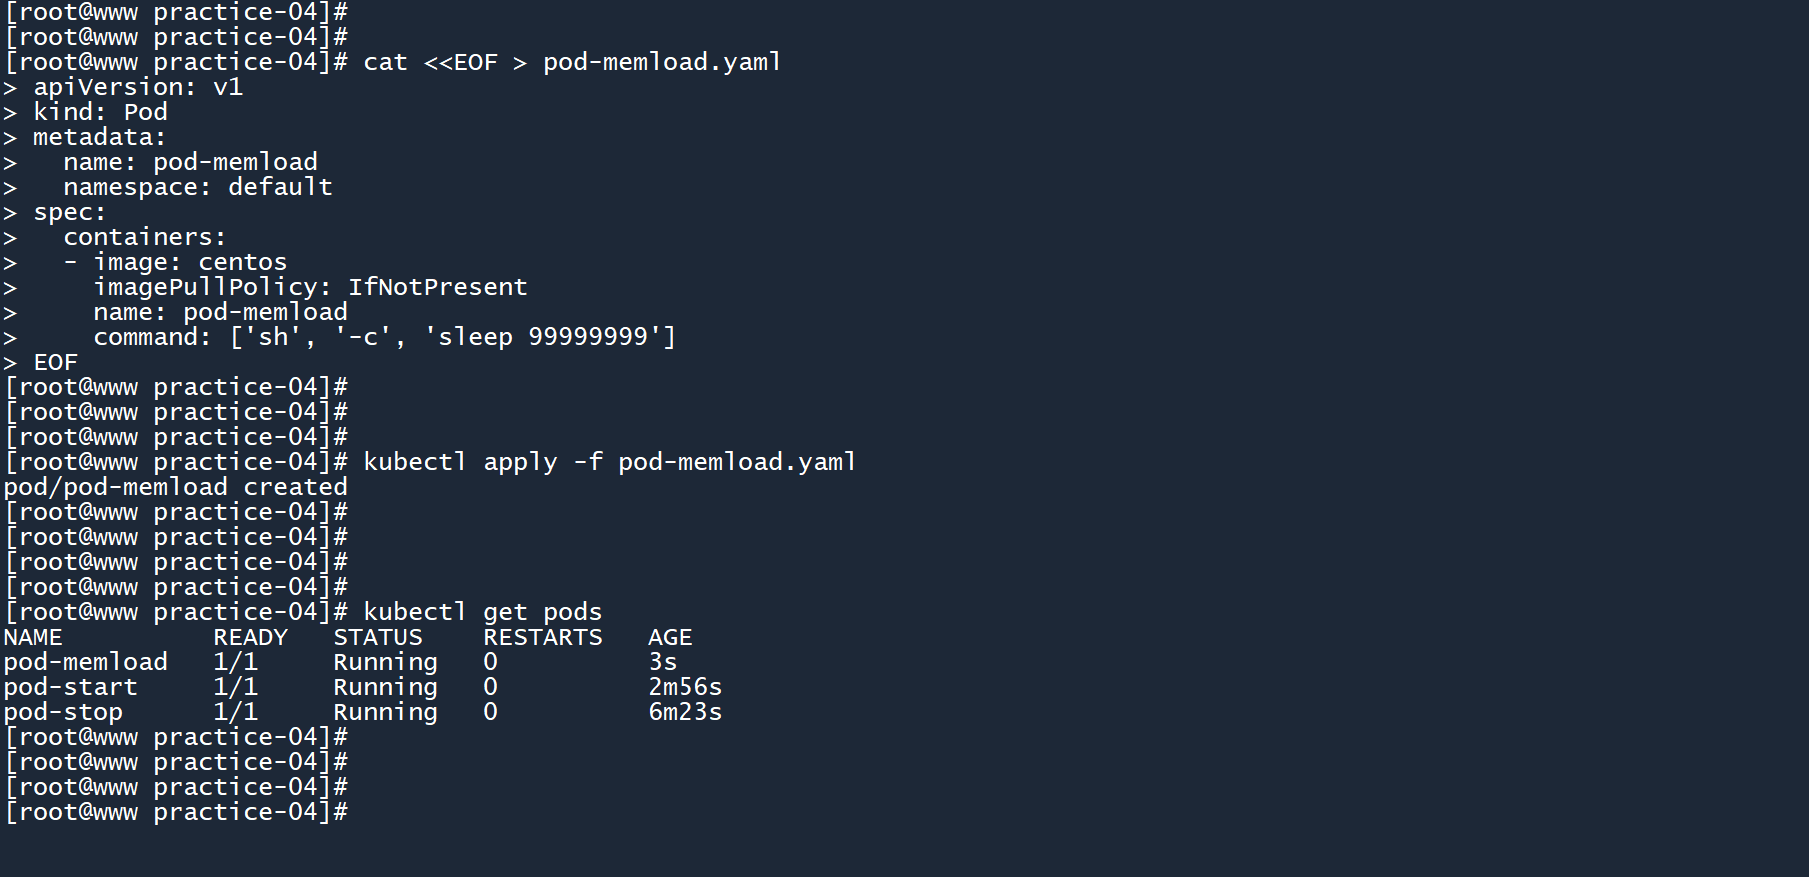The width and height of the screenshot is (1809, 877).
Task: Click the 'imagePullPolicy: IfNotPresent' line
Action: pyautogui.click(x=309, y=287)
